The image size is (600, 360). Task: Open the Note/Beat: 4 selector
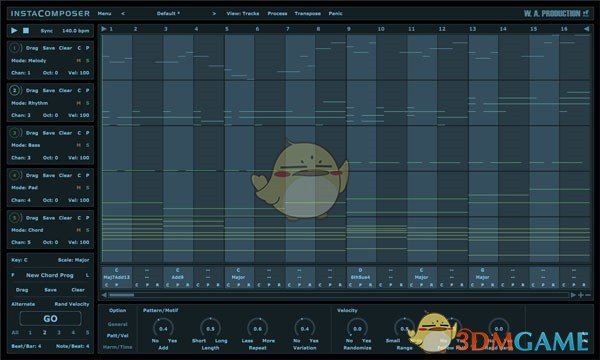pyautogui.click(x=73, y=346)
